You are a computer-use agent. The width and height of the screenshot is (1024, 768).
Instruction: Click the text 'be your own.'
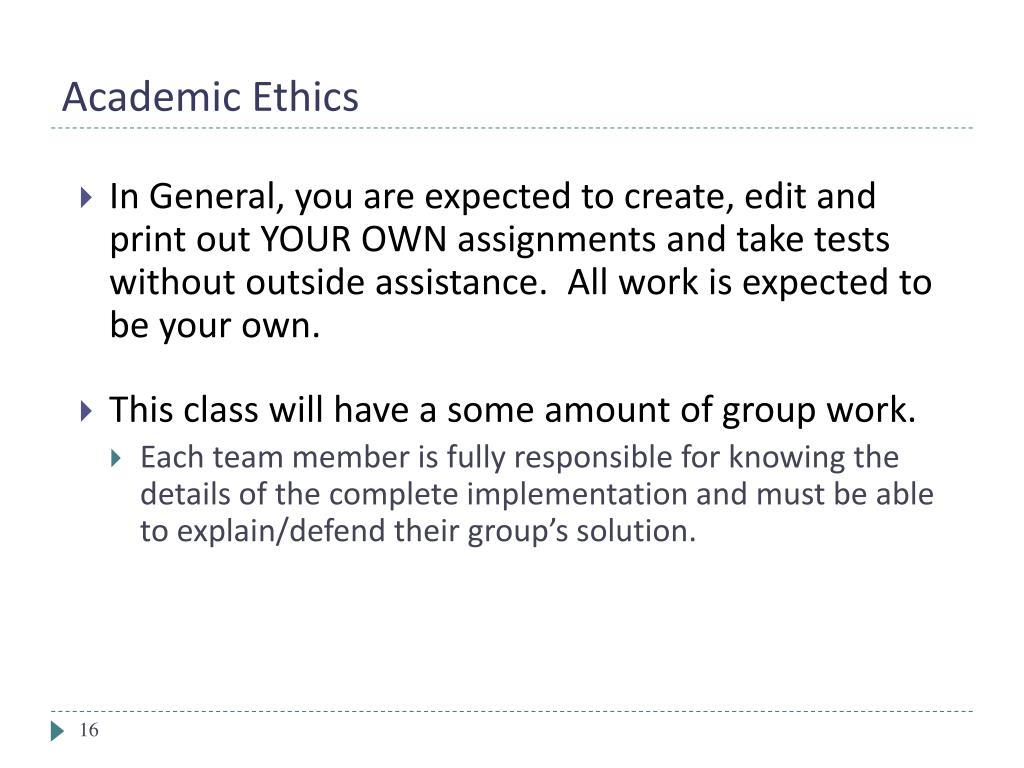click(x=215, y=325)
